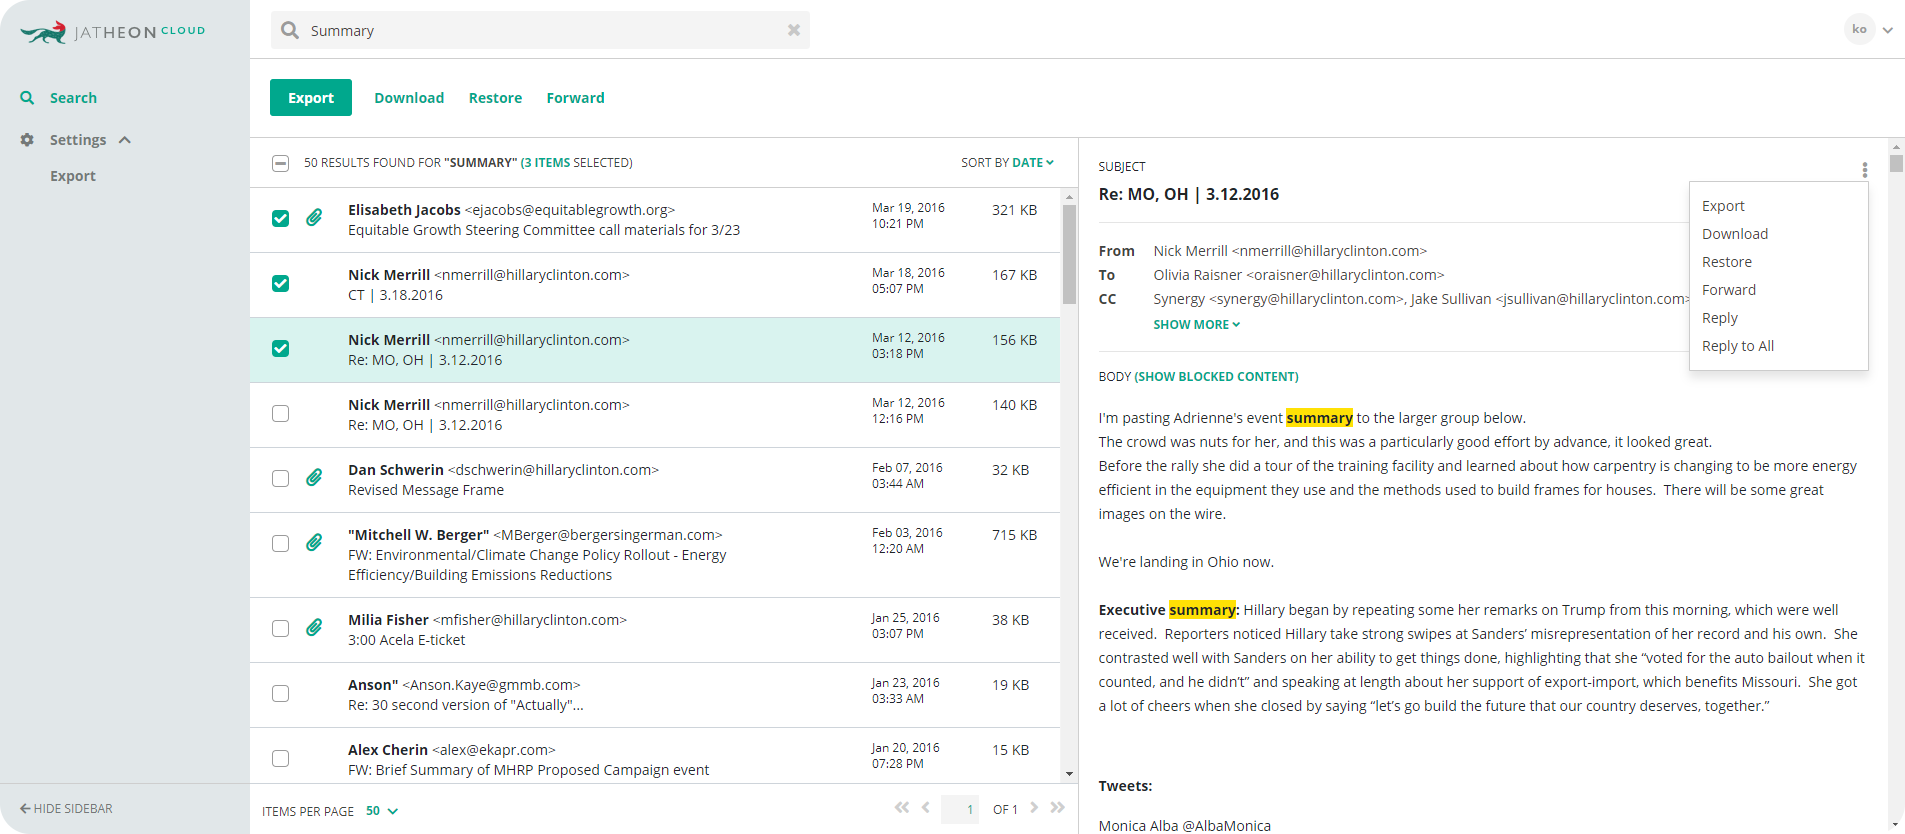The height and width of the screenshot is (834, 1905).
Task: Expand Show More recipients
Action: pyautogui.click(x=1196, y=325)
